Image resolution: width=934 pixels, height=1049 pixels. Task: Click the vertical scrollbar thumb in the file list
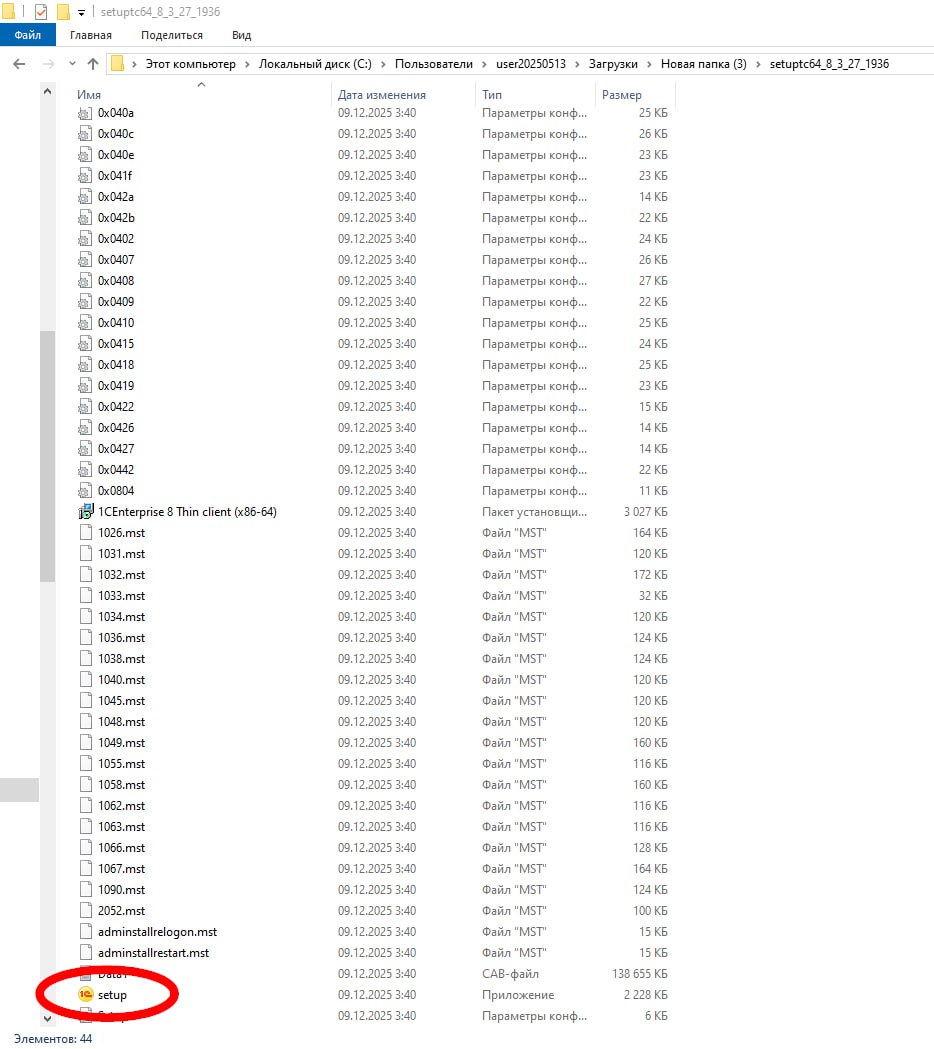pos(47,455)
